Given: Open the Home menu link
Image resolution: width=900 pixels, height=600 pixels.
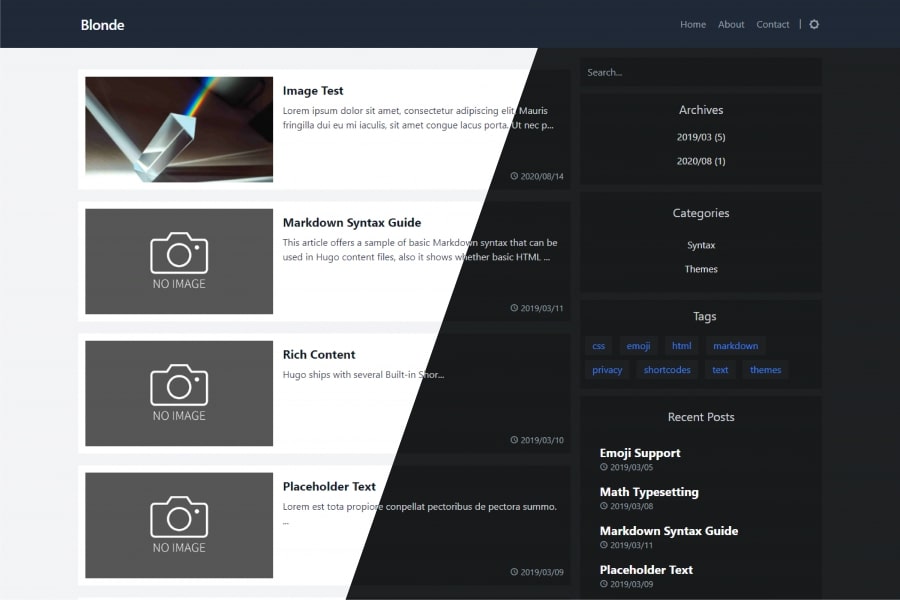Looking at the screenshot, I should pos(693,24).
